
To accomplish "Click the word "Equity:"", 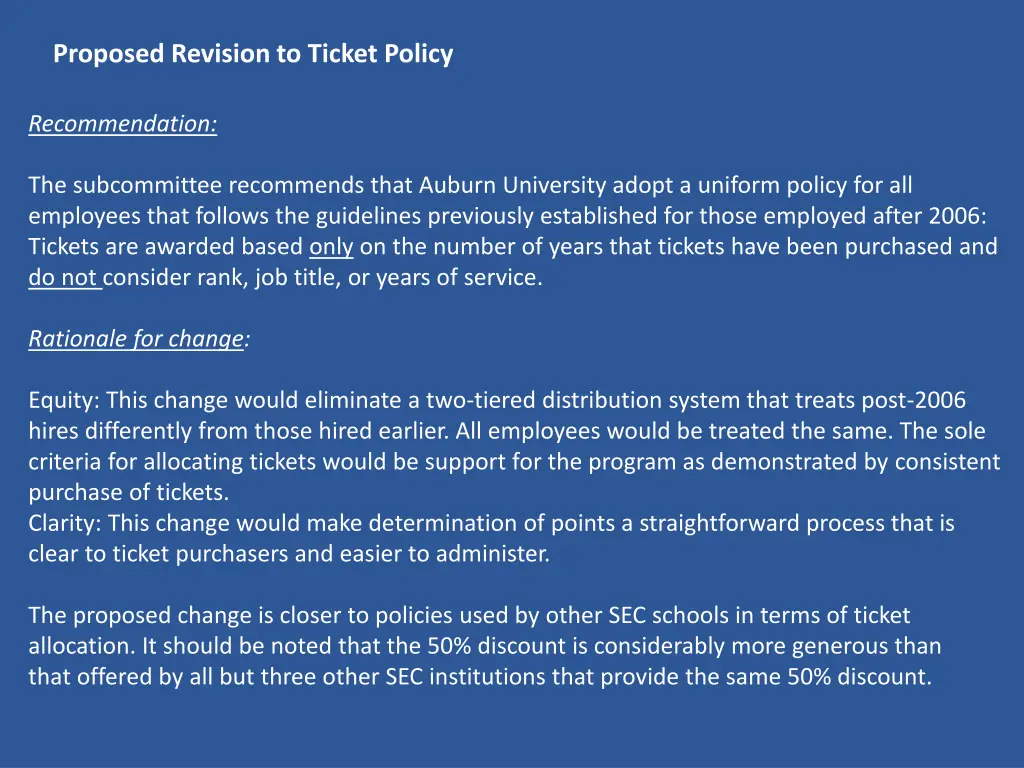I will [64, 401].
